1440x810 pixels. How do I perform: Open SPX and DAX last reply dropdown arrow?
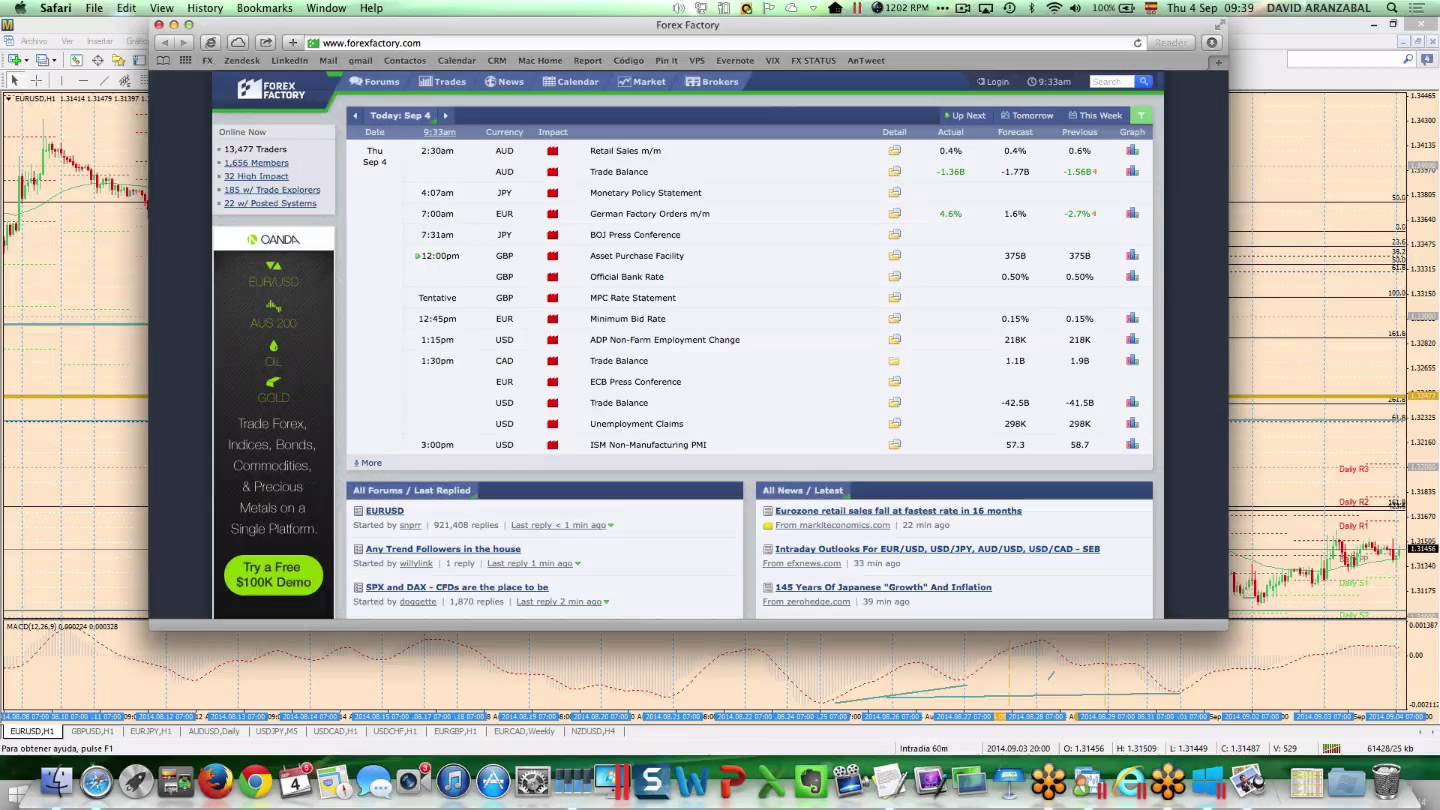pyautogui.click(x=607, y=602)
